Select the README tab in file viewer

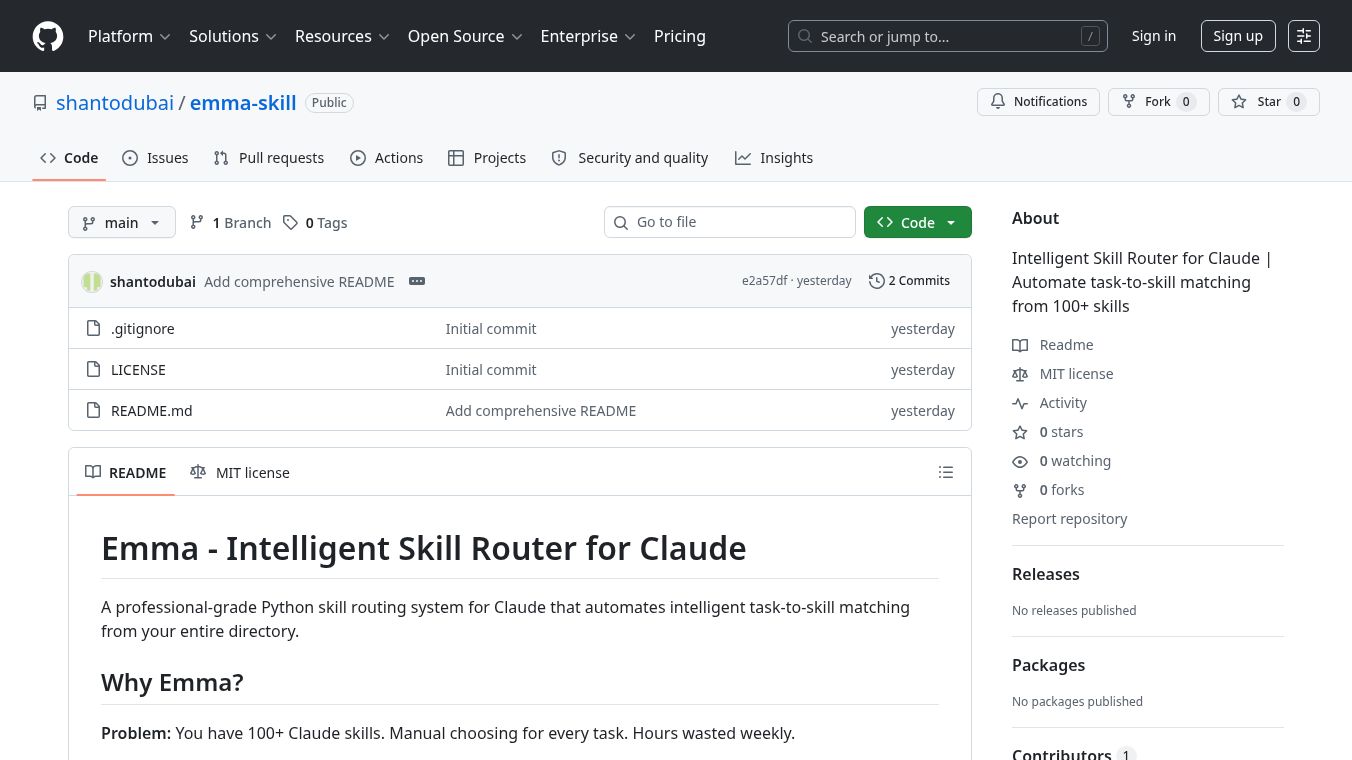tap(126, 472)
